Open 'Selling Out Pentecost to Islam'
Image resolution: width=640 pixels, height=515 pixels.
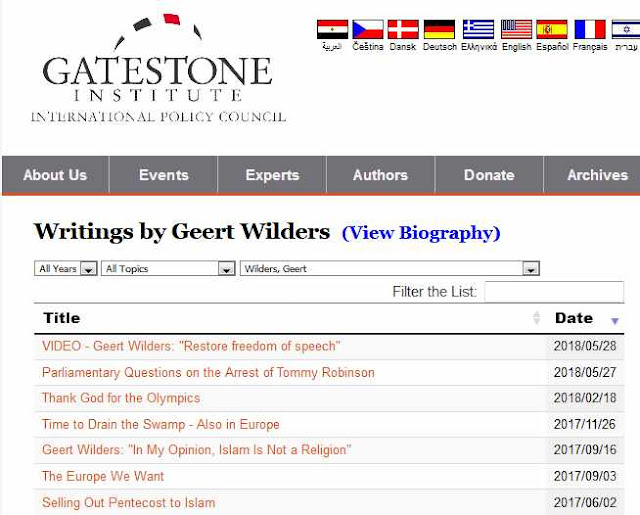pos(129,502)
